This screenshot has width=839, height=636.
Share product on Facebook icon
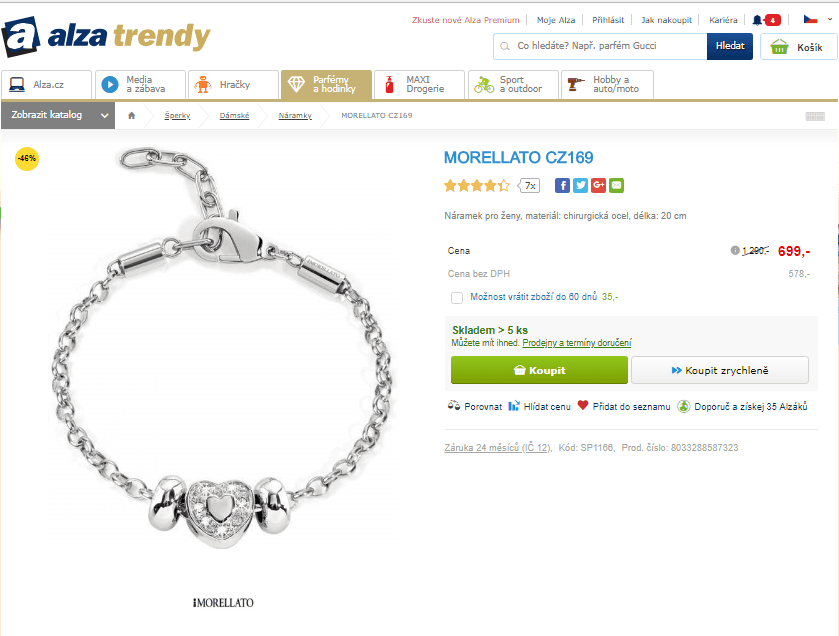pos(562,186)
